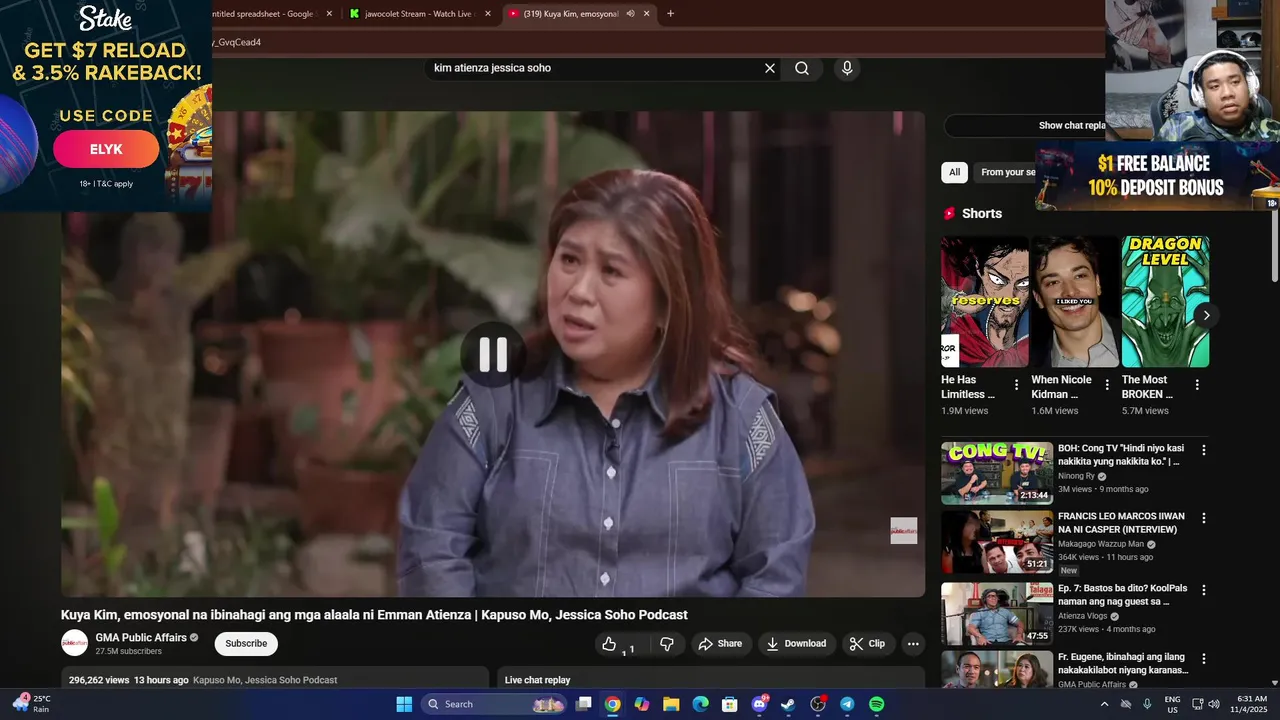Clear the YouTube search box text

pos(770,68)
